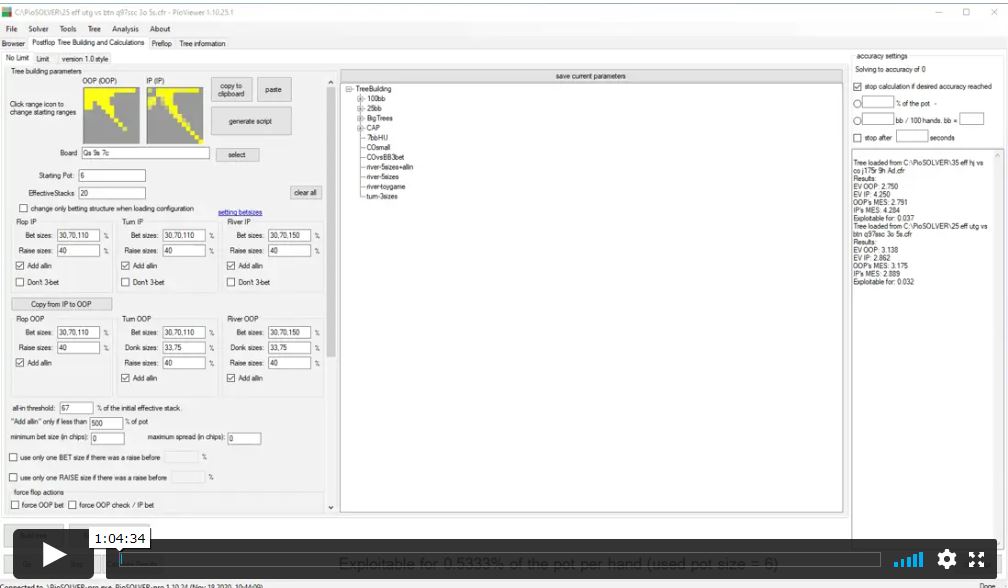The image size is (1008, 588).
Task: Click the PioViewer app icon in title bar
Action: pos(7,12)
